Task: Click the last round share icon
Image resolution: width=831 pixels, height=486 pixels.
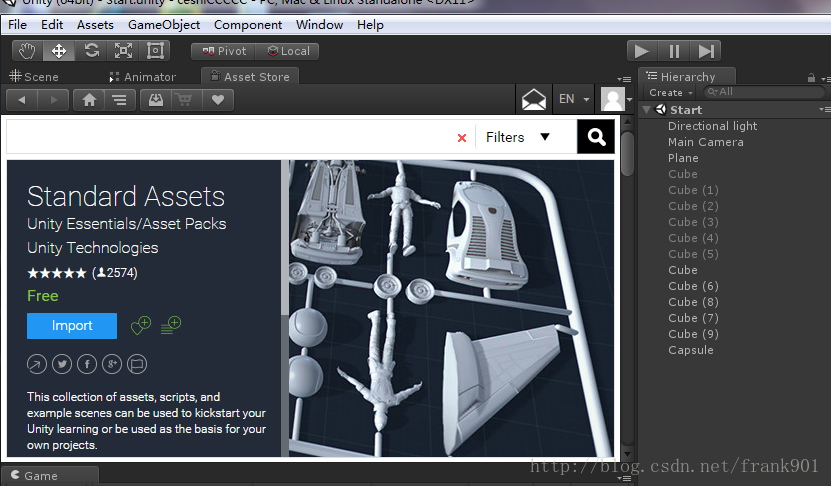Action: click(137, 364)
